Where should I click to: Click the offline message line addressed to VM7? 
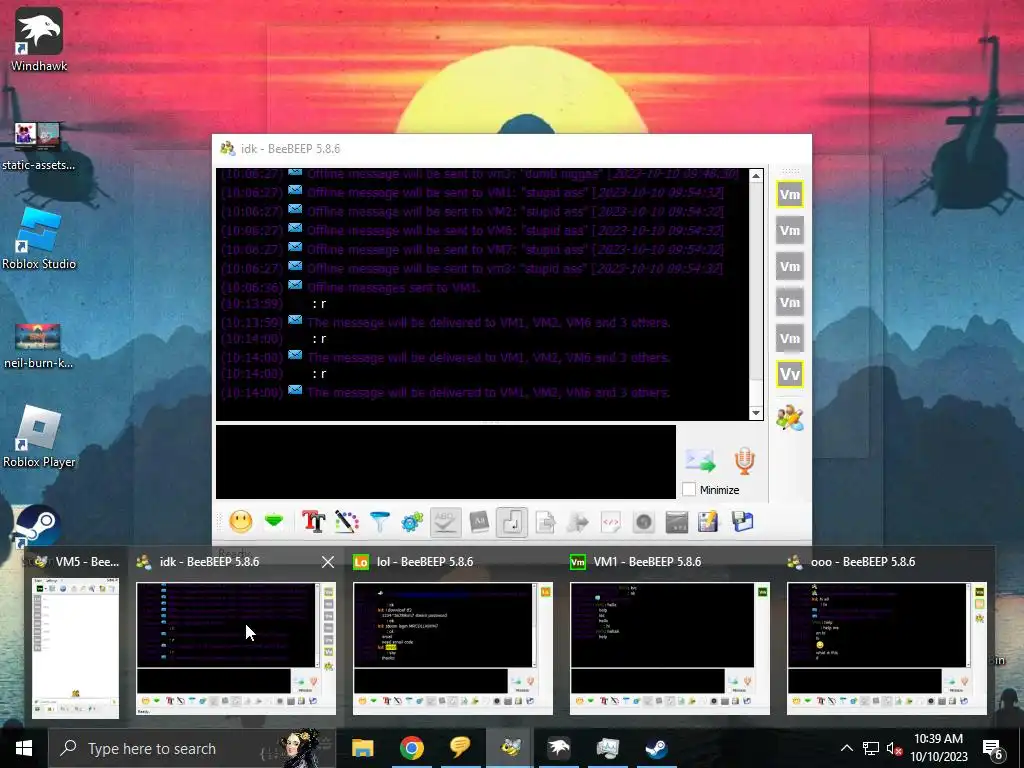(515, 249)
